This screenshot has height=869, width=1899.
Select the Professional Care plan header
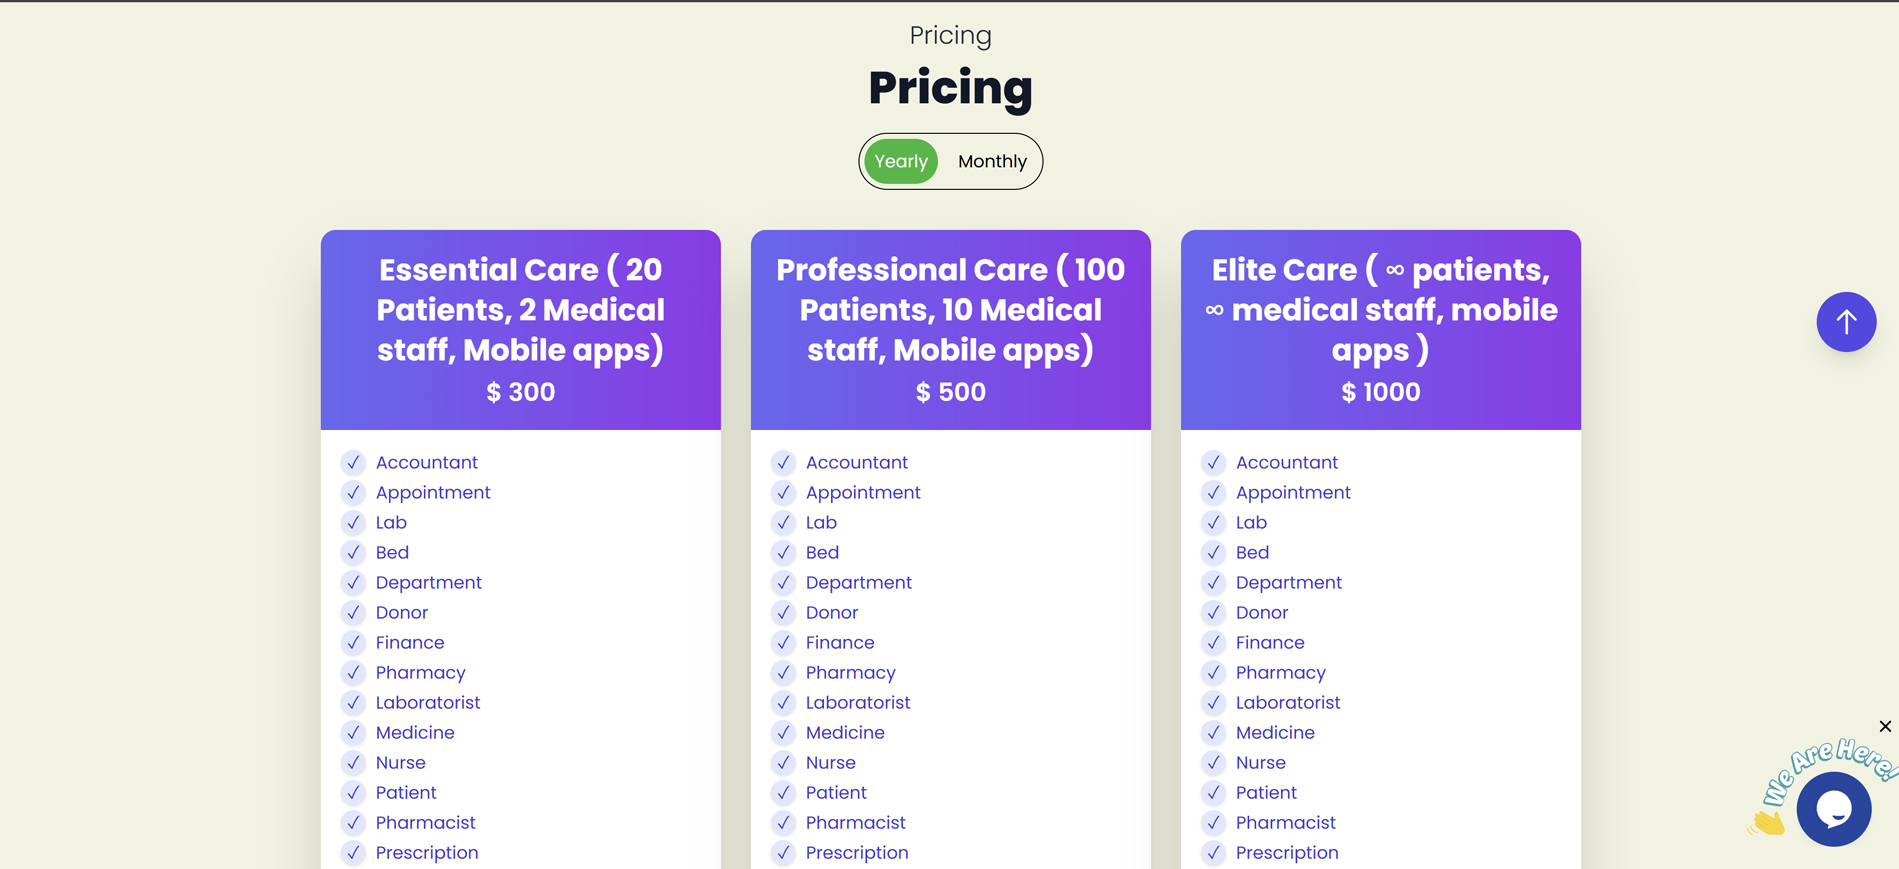950,310
